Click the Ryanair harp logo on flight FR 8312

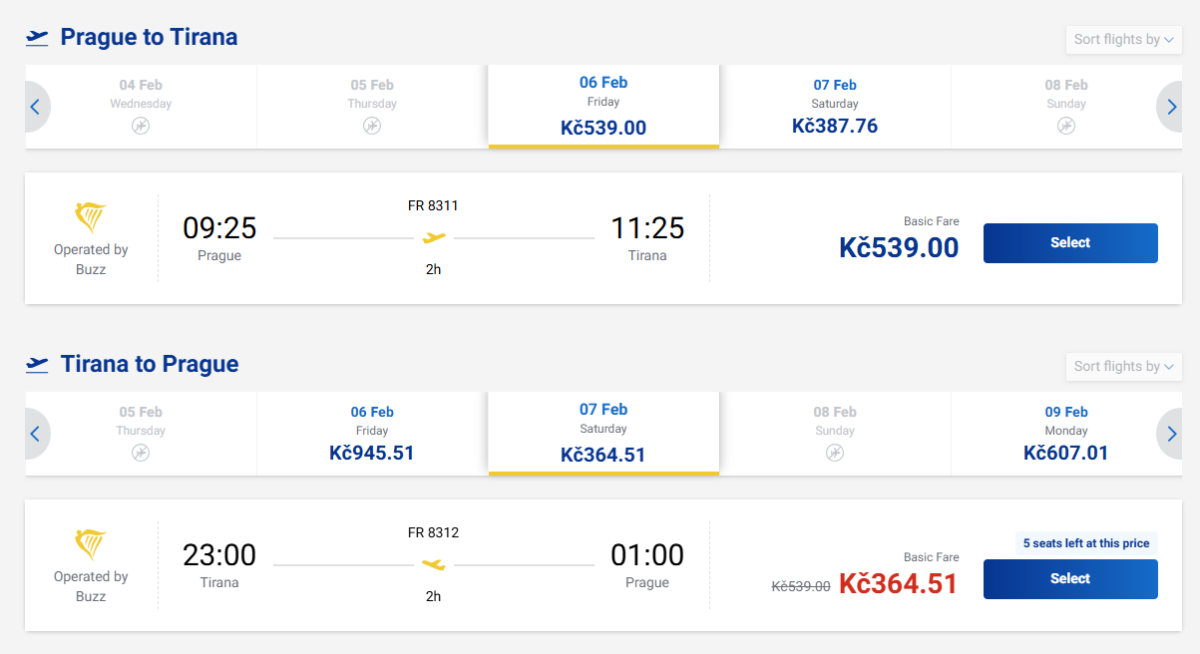coord(91,544)
